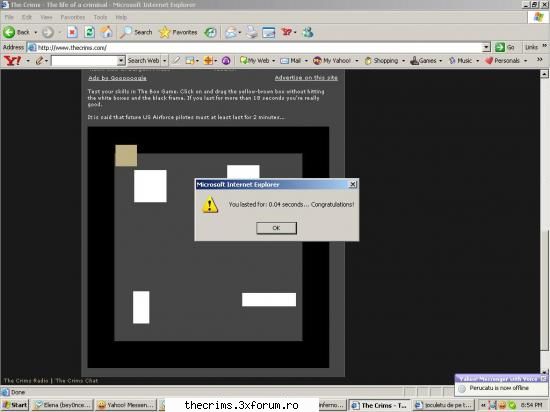Open the Messenger icon in toolbar
The image size is (550, 412).
pos(308,32)
